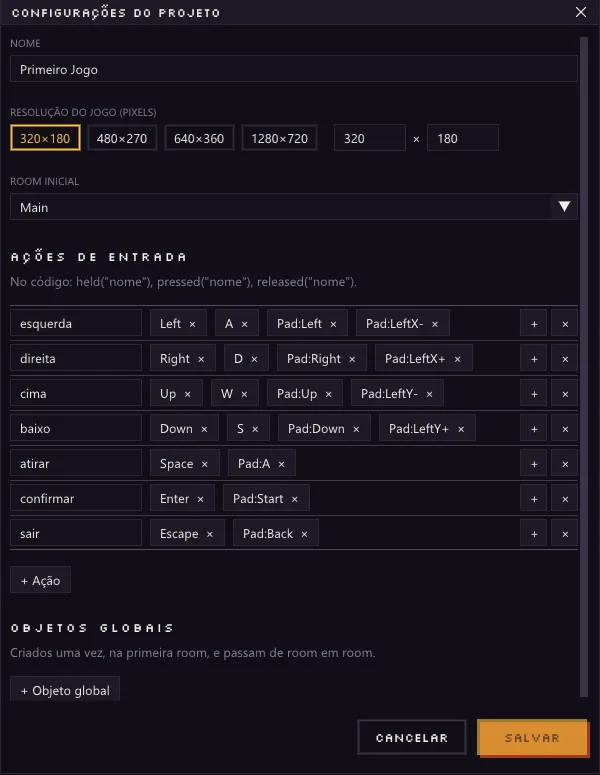
Task: Remove the A key binding
Action: tap(244, 324)
